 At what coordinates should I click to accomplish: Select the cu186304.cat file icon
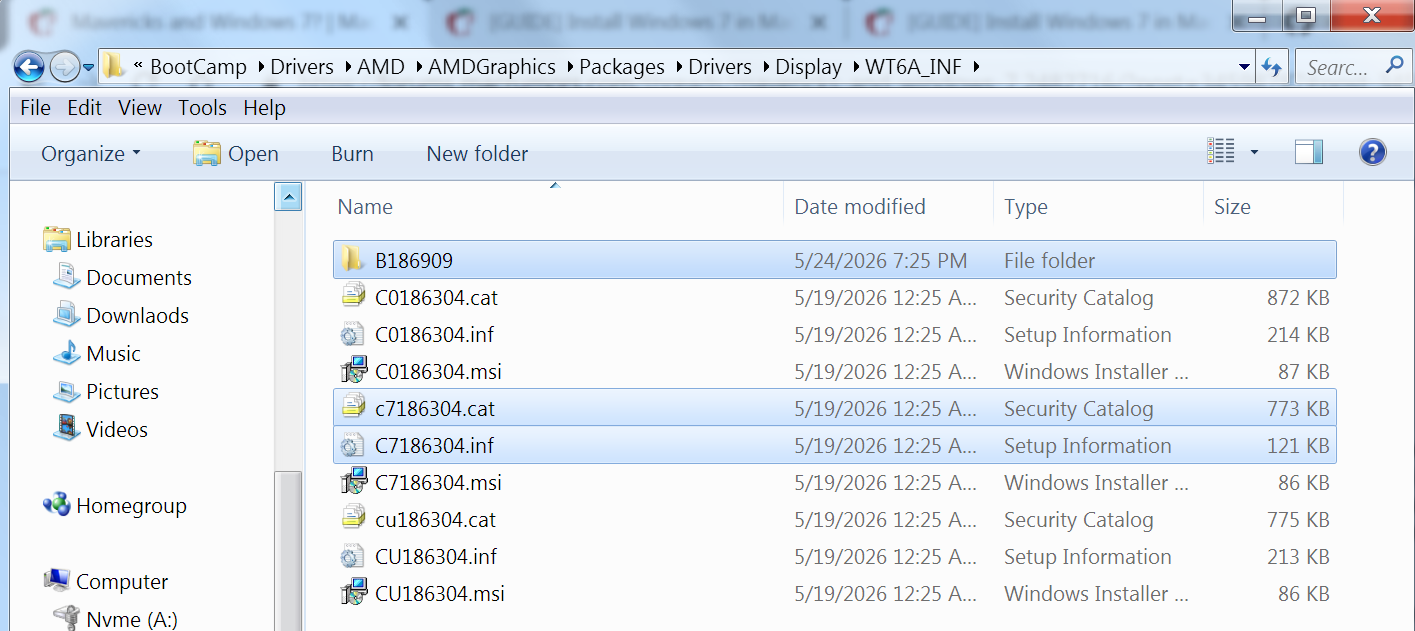point(353,519)
